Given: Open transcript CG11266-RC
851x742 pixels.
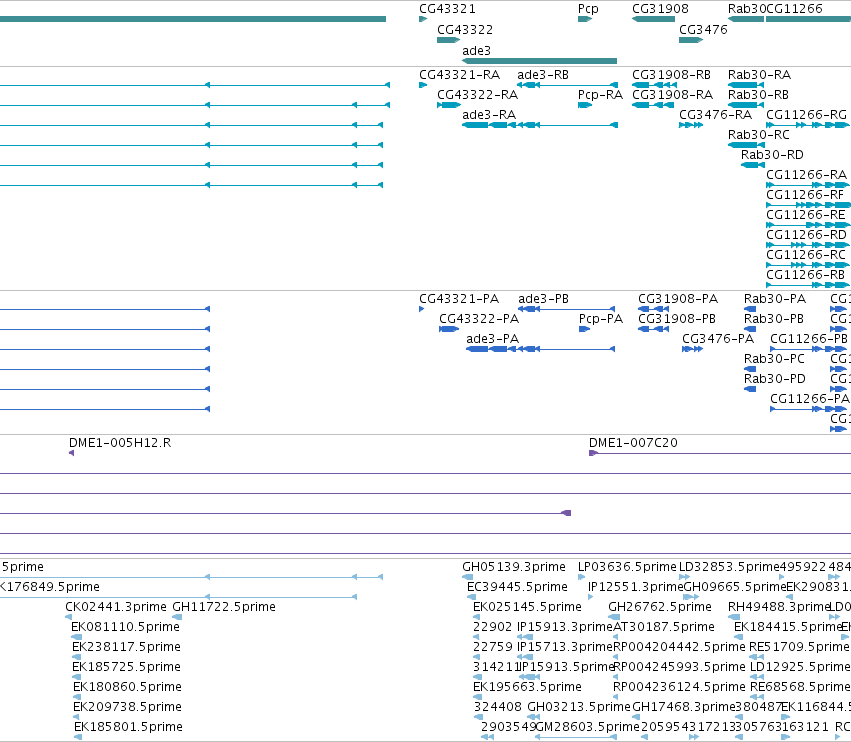Looking at the screenshot, I should tap(805, 255).
